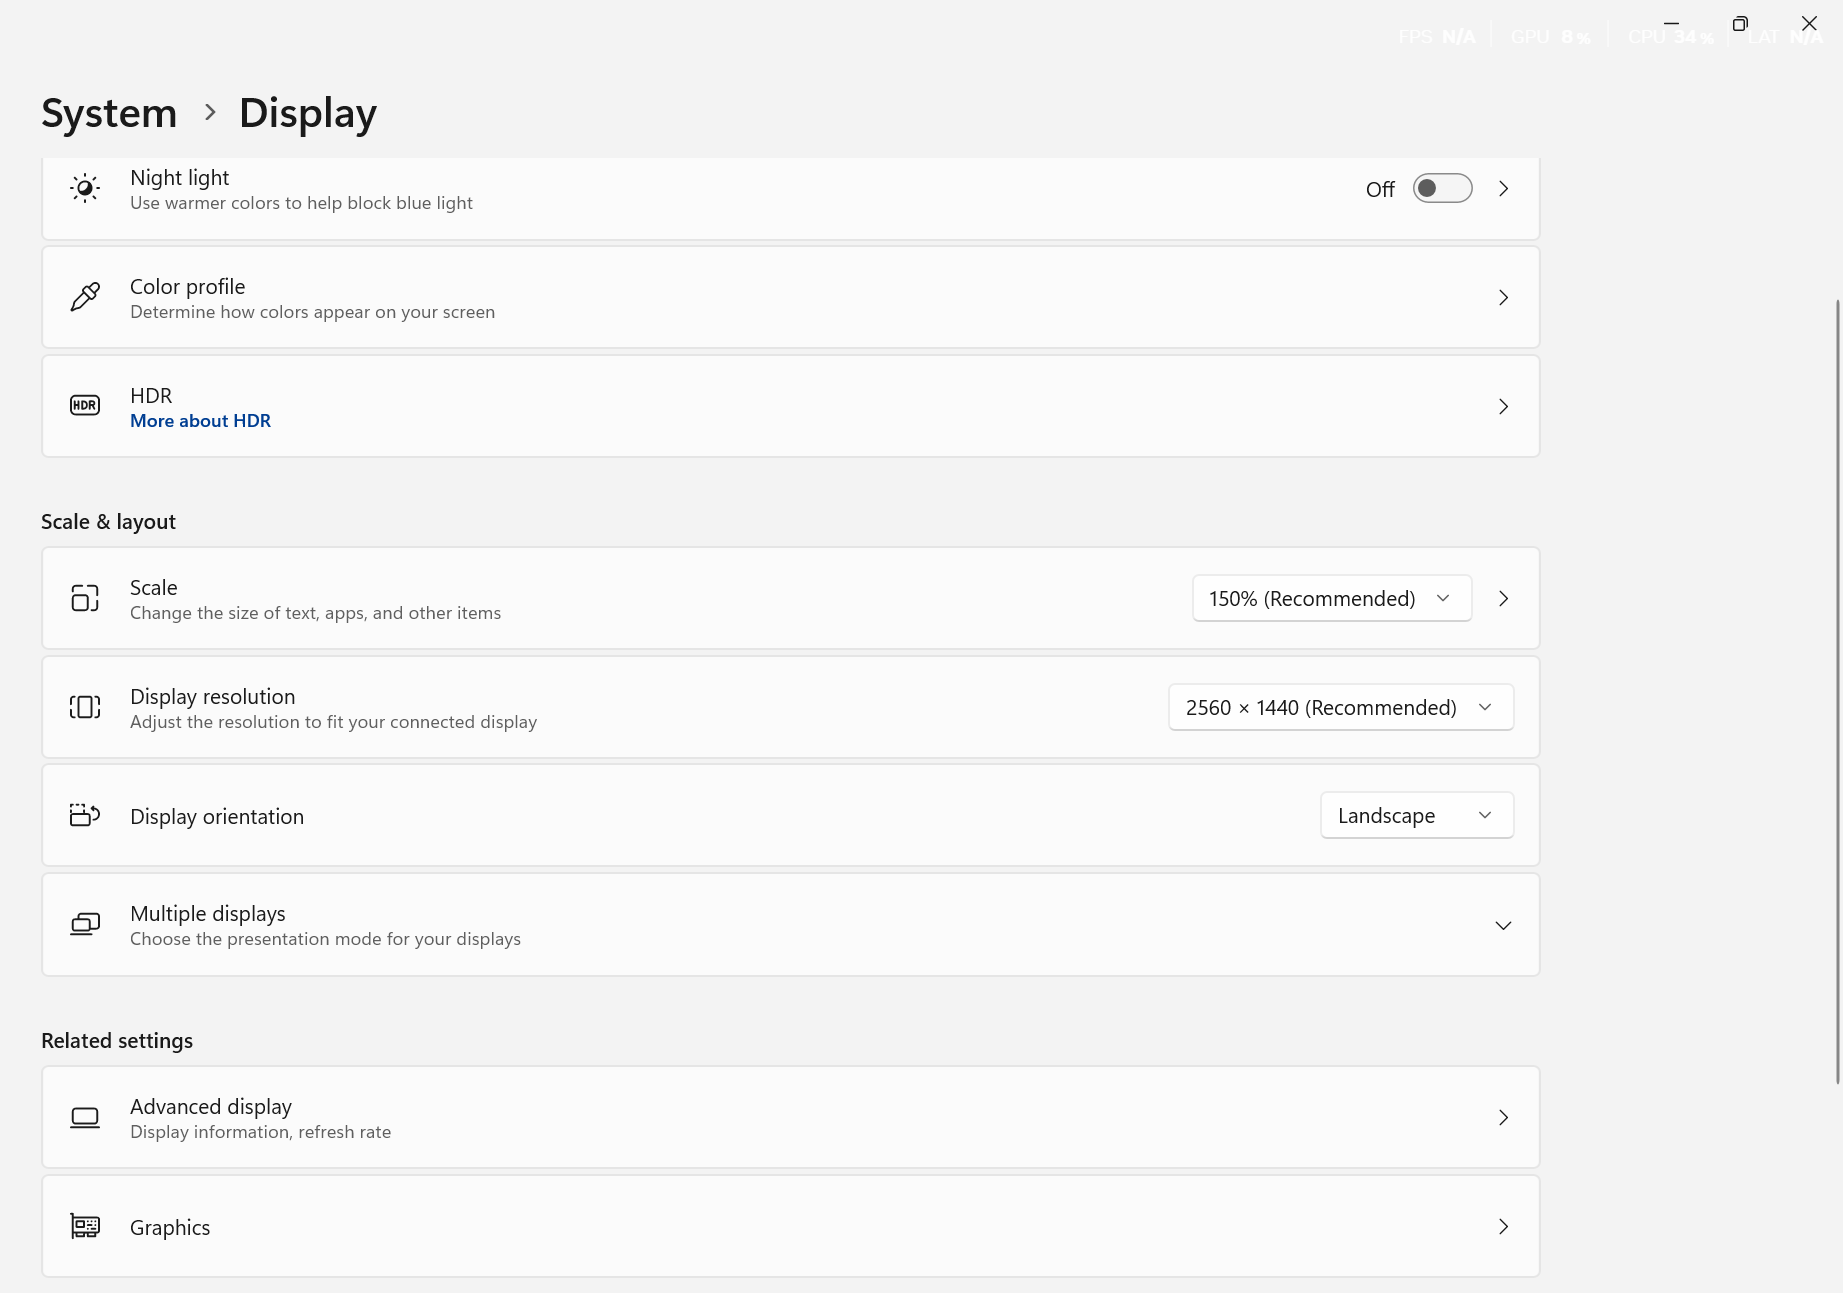Click 'Use warmer colors to help block blue light'

301,203
